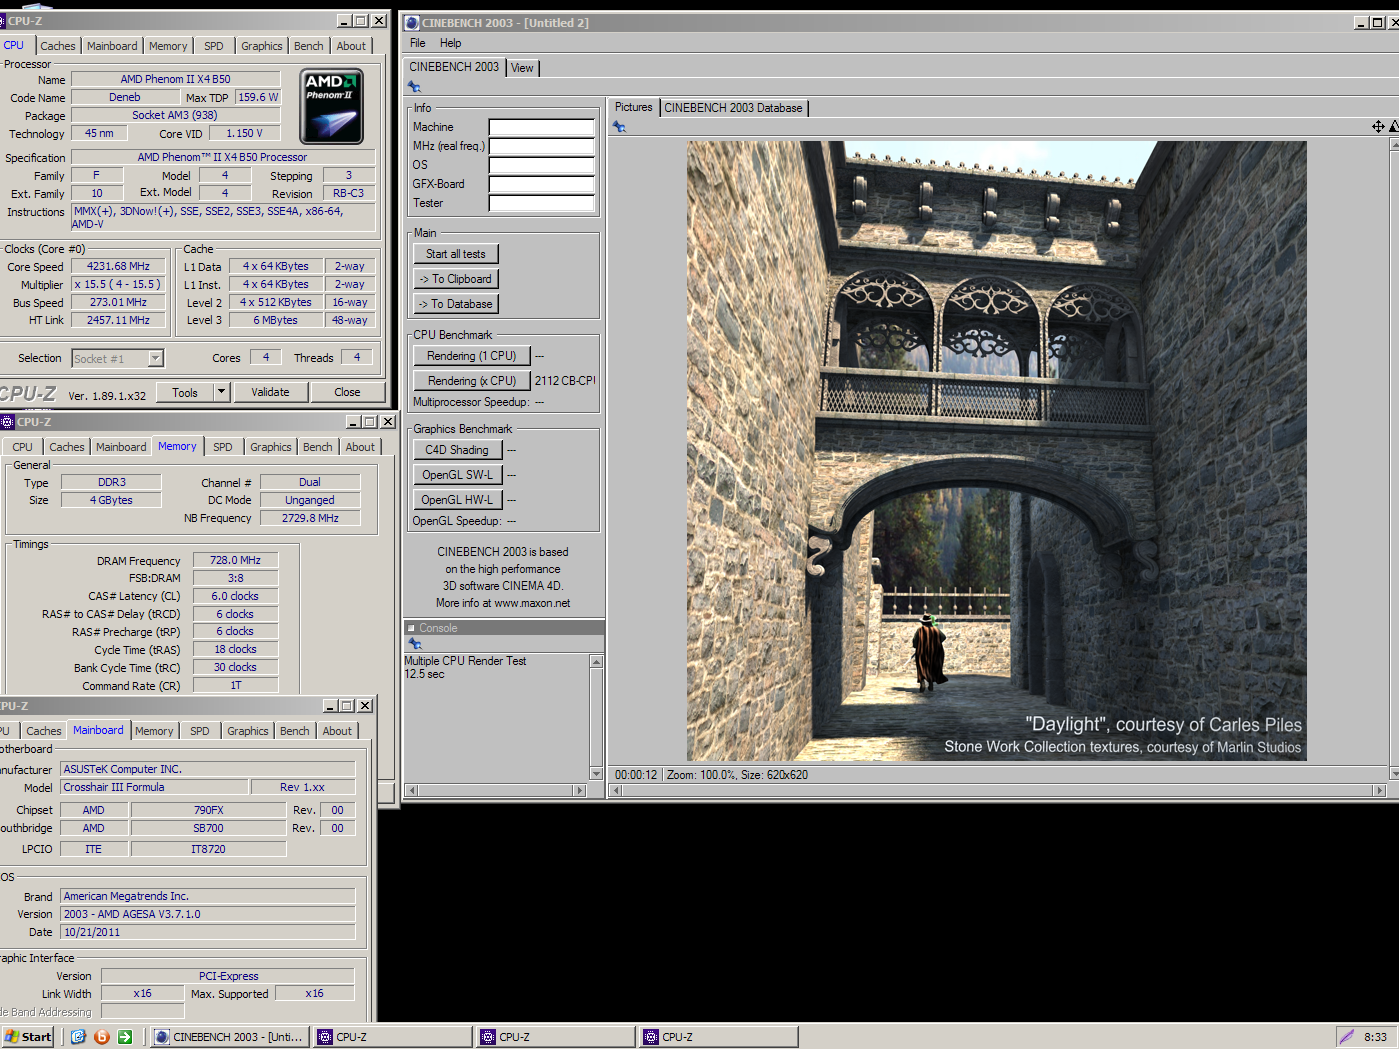Viewport: 1399px width, 1049px height.
Task: Open the Caches tab in the CPU-Z CPU window
Action: click(58, 46)
